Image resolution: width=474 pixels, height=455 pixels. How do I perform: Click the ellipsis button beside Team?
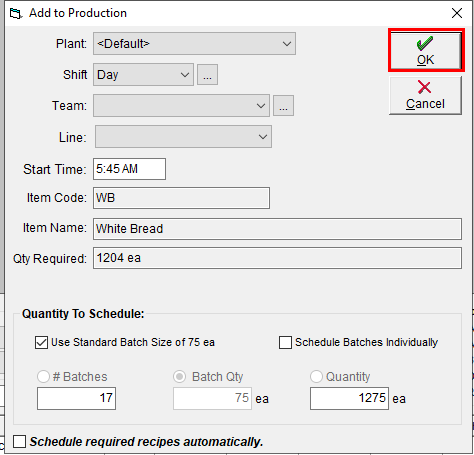[x=283, y=106]
